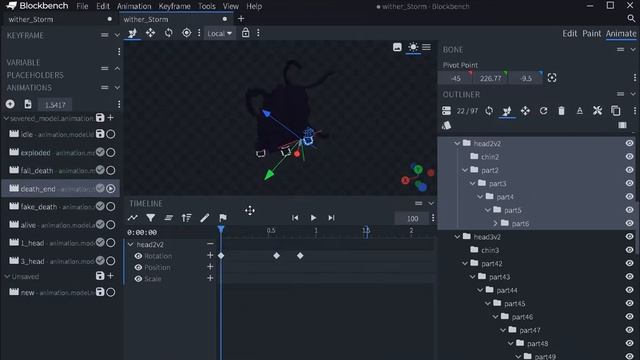Viewport: 640px width, 360px height.
Task: Save the idle animation
Action: click(x=100, y=134)
